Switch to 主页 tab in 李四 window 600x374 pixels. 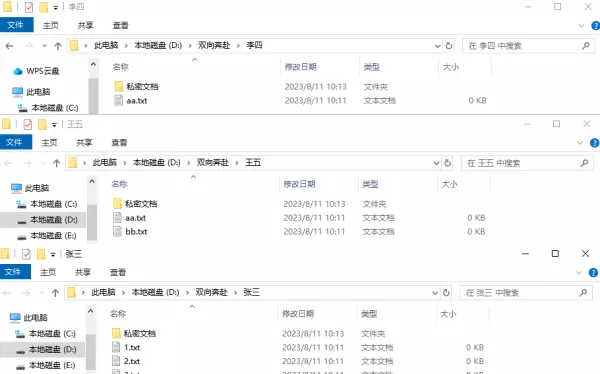click(x=51, y=25)
